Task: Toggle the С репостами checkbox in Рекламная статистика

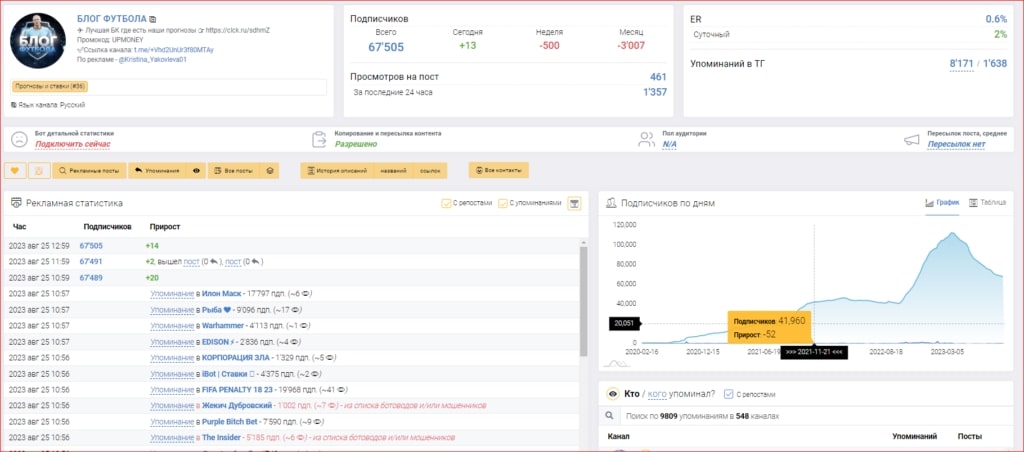Action: (446, 203)
